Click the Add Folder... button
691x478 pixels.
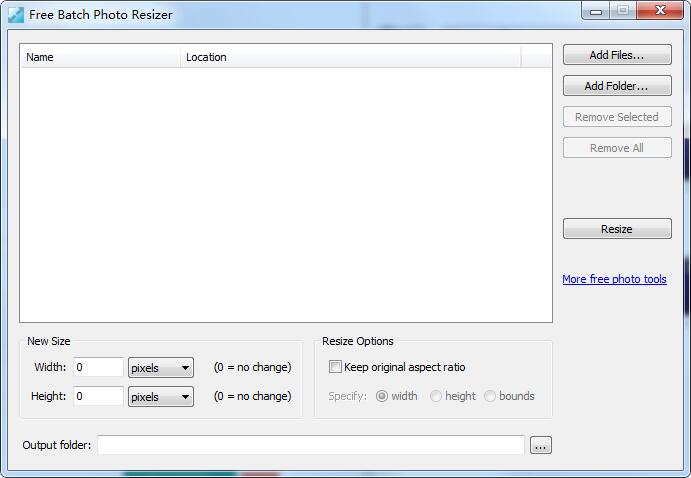[x=617, y=85]
